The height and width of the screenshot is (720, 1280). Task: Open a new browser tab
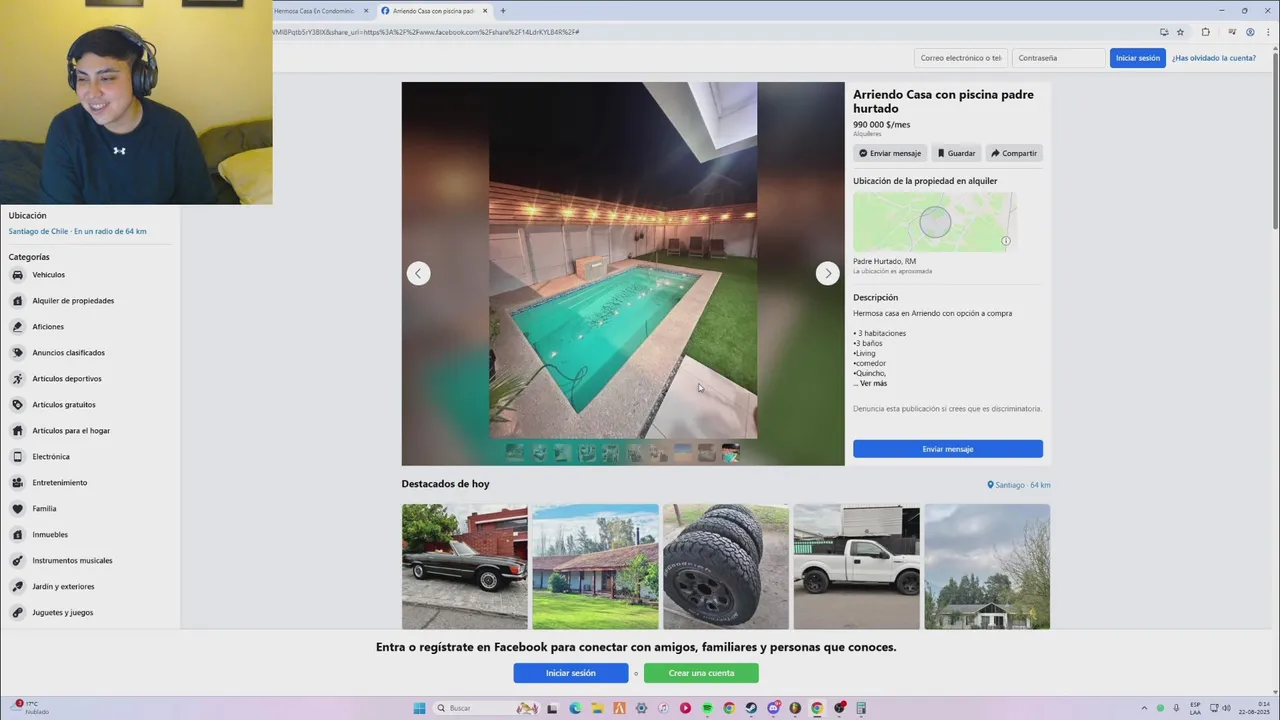click(x=503, y=11)
